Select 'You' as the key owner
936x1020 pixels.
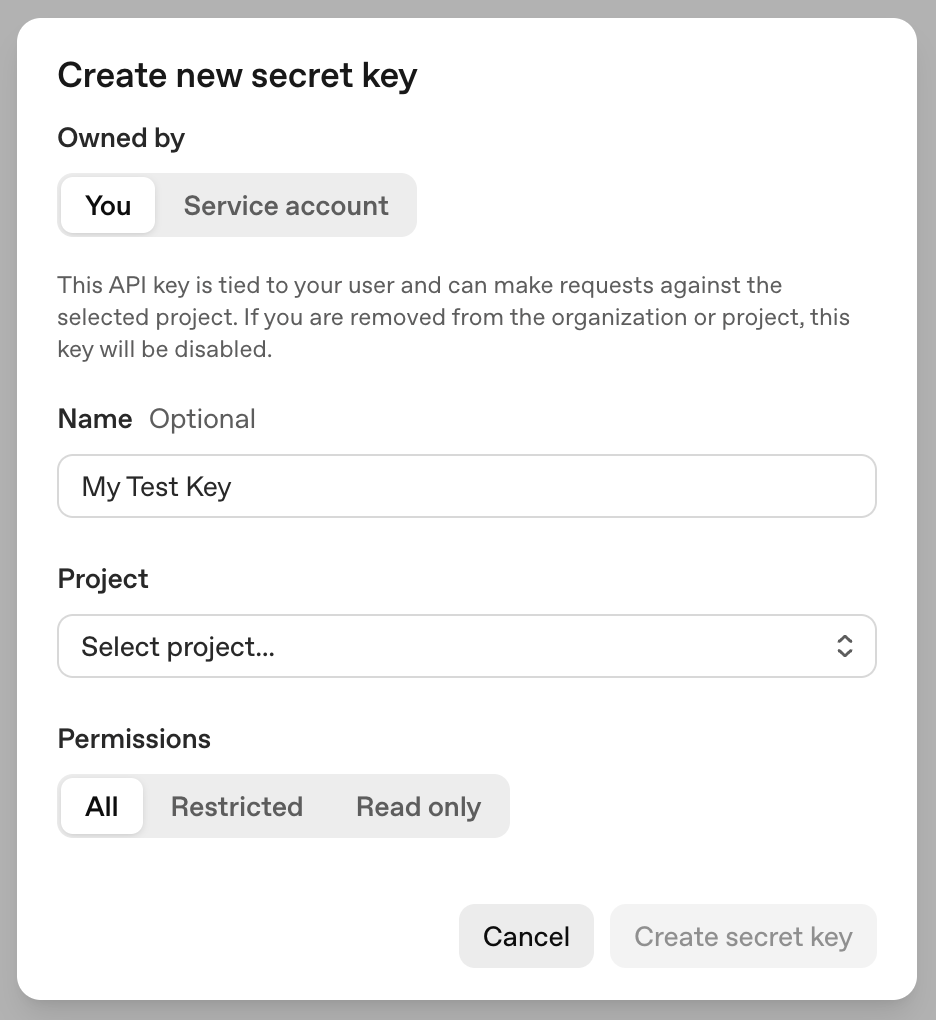coord(107,205)
